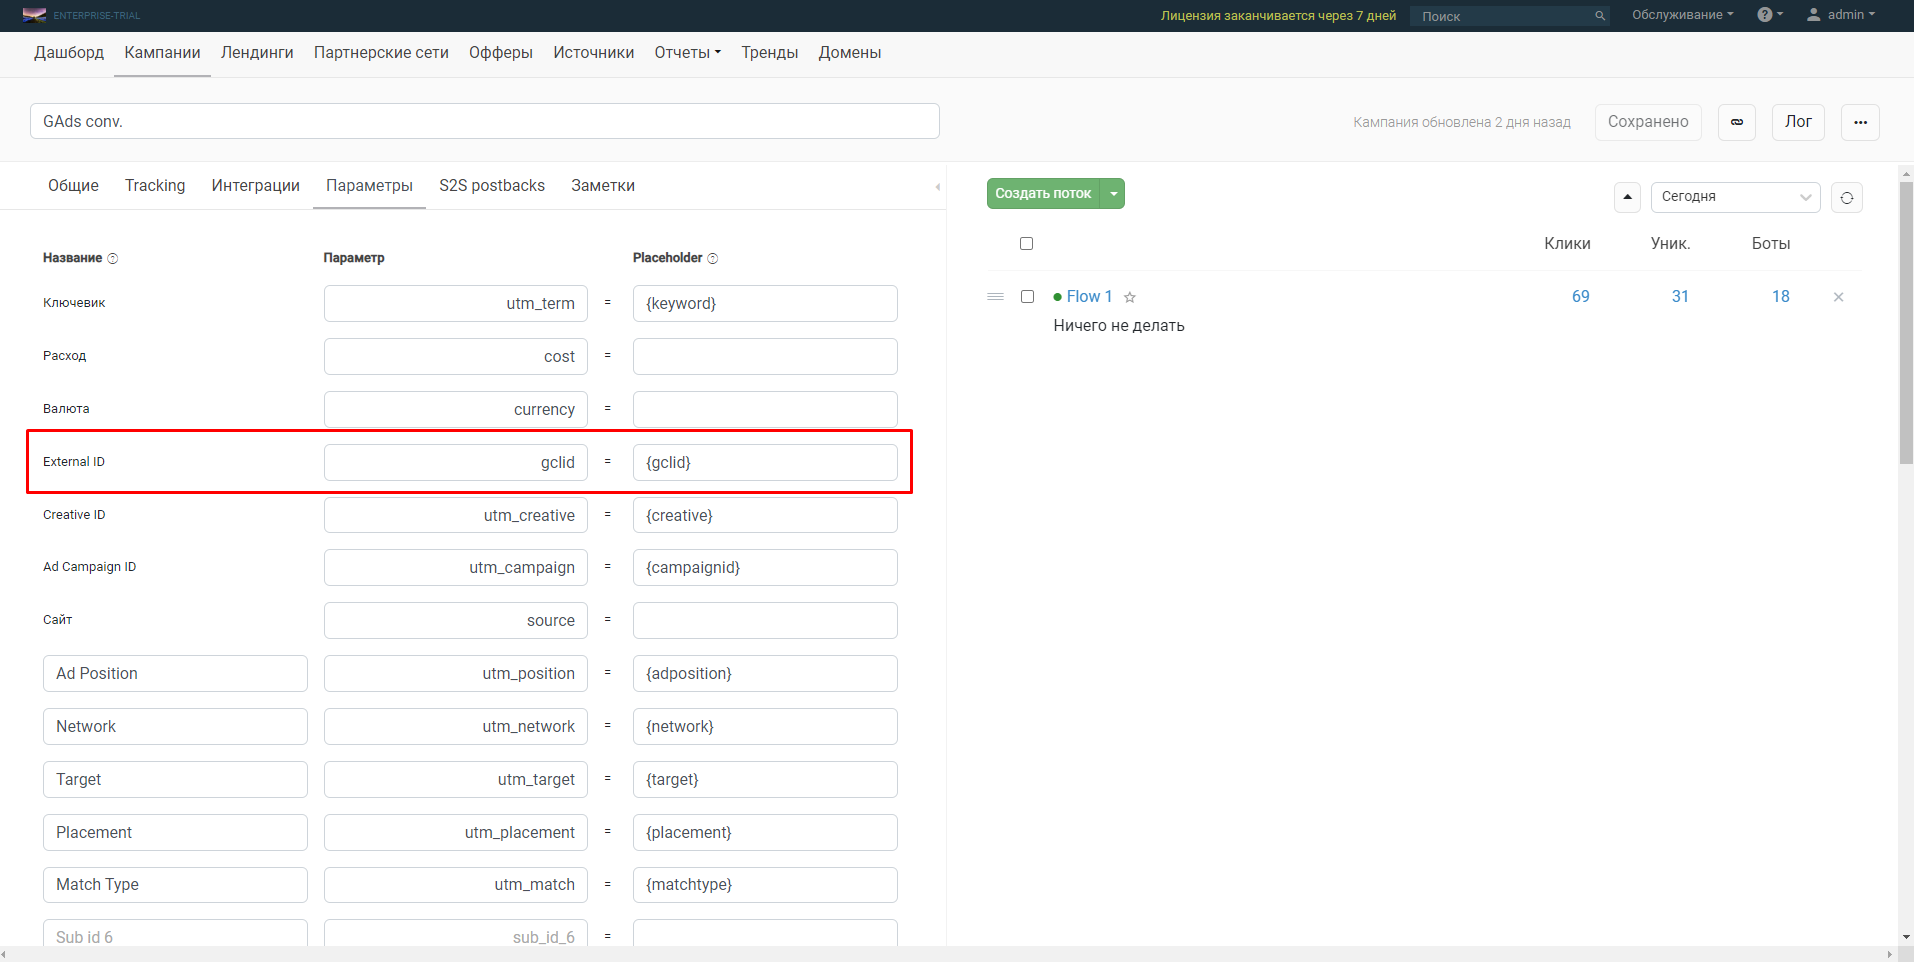This screenshot has width=1914, height=962.
Task: Click the license expiry notice
Action: tap(1278, 15)
